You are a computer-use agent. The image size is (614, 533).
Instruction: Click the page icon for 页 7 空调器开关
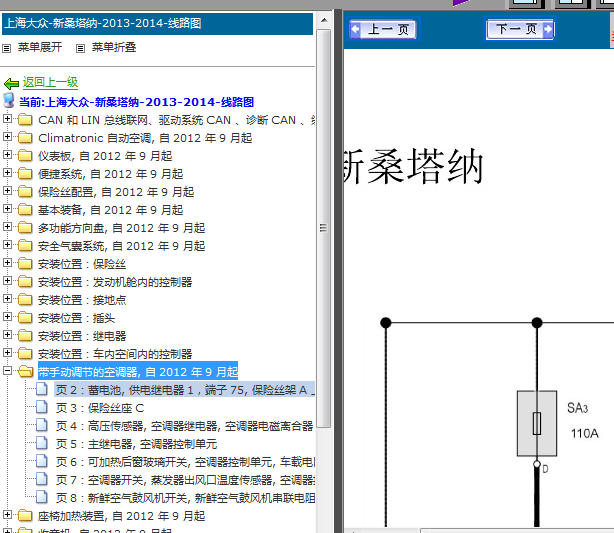[x=42, y=479]
